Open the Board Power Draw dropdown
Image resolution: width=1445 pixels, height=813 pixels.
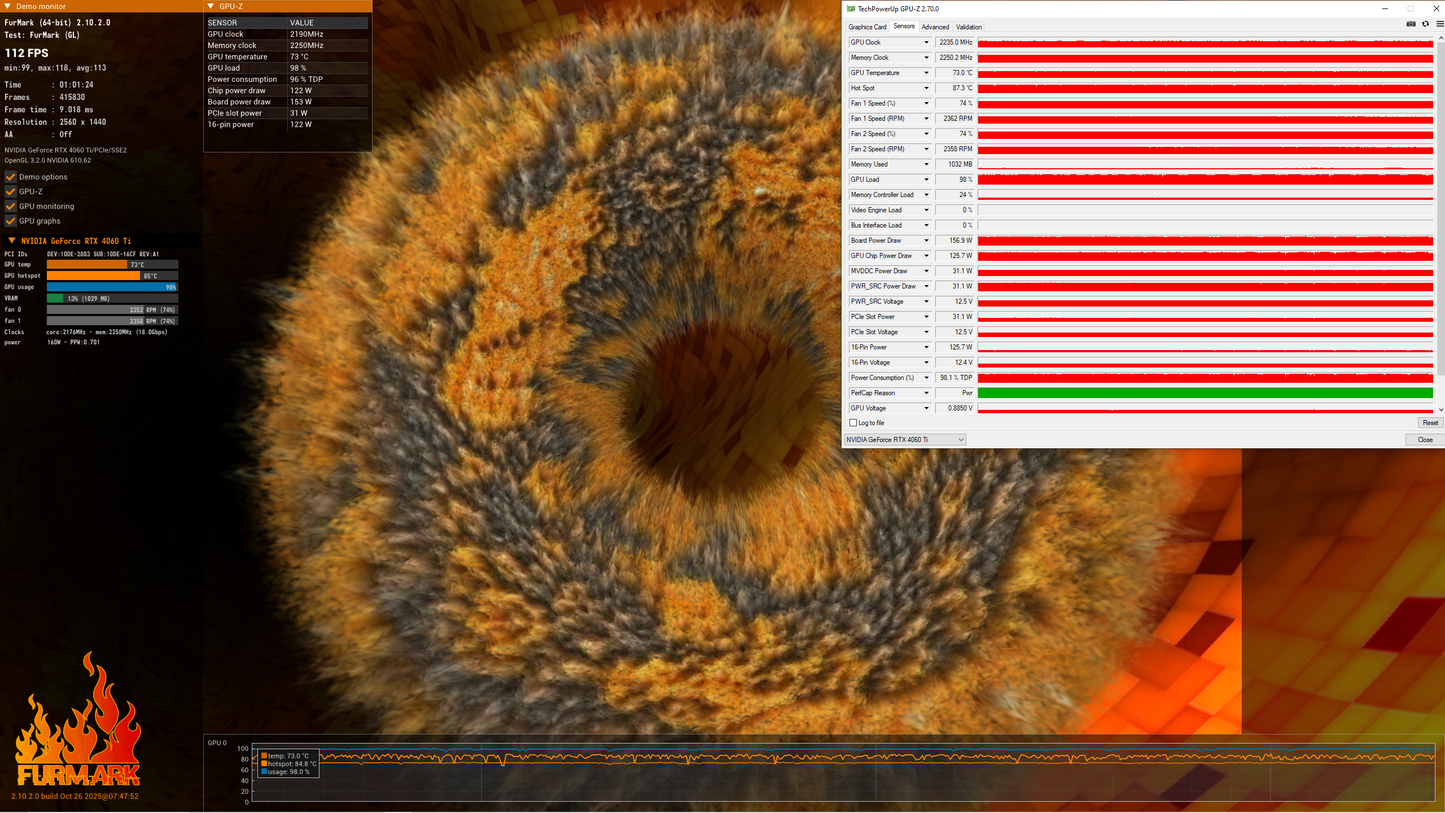[x=927, y=241]
